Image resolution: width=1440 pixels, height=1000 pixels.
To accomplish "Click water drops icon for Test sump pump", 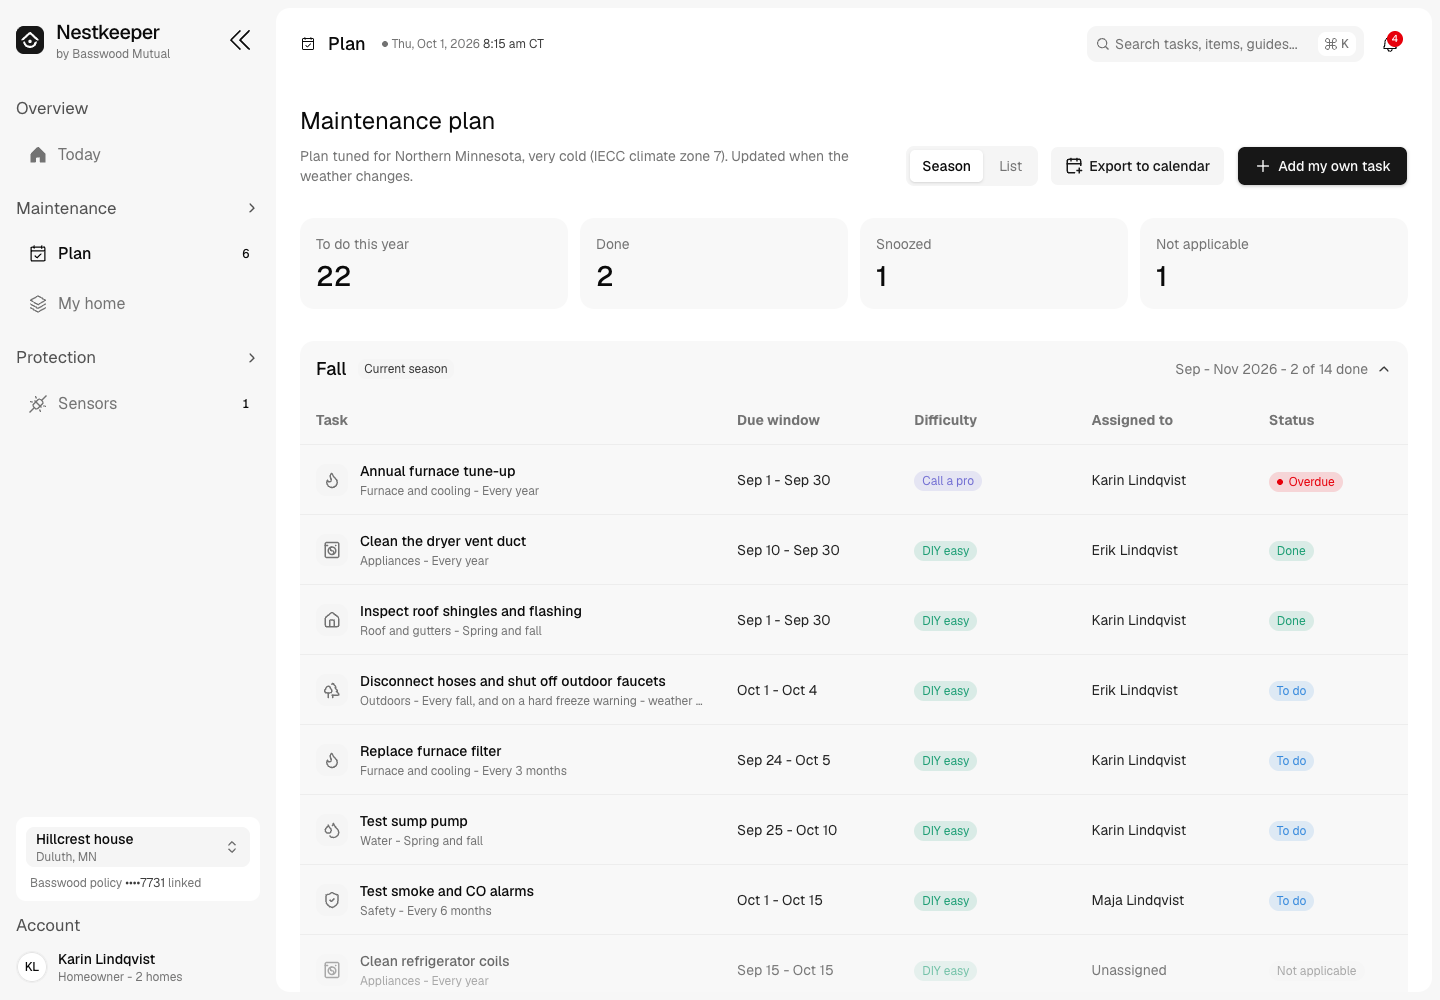I will tap(332, 830).
